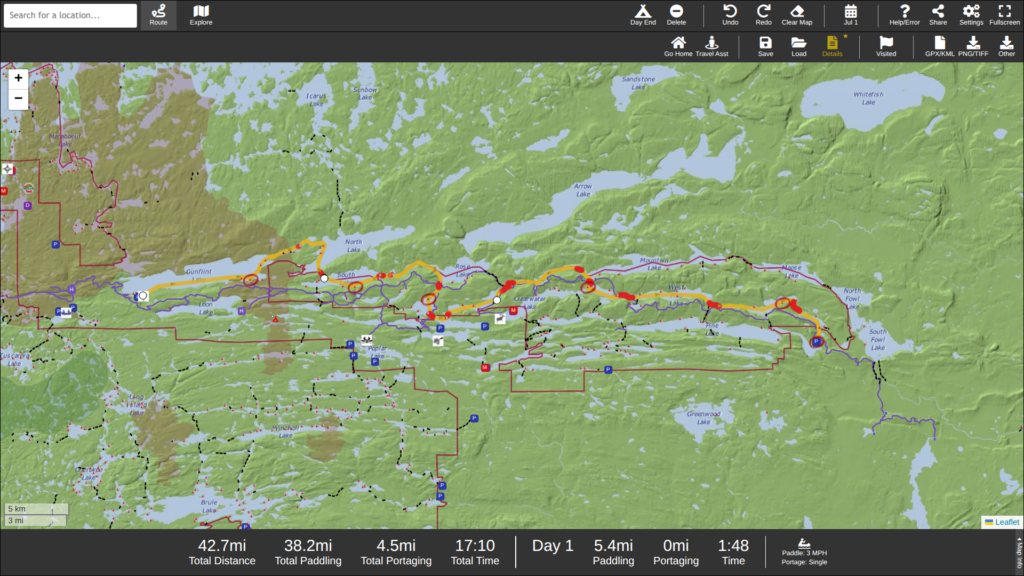Zoom out the map

tap(18, 99)
